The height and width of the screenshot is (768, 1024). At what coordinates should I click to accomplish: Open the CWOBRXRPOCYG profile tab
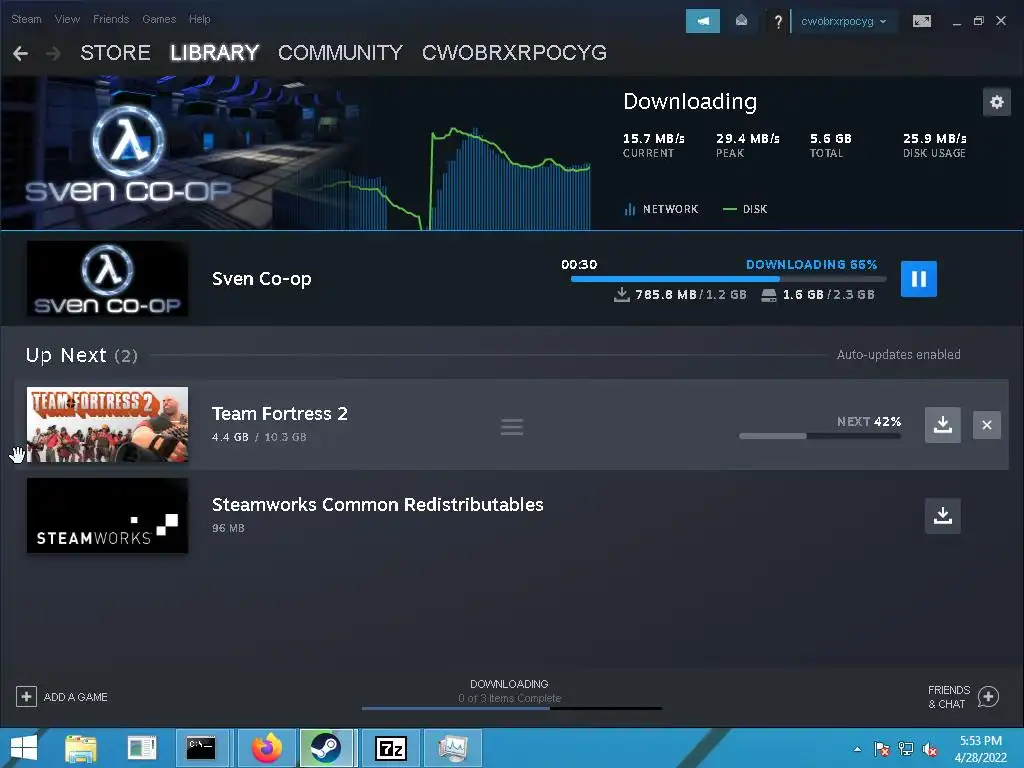coord(515,53)
